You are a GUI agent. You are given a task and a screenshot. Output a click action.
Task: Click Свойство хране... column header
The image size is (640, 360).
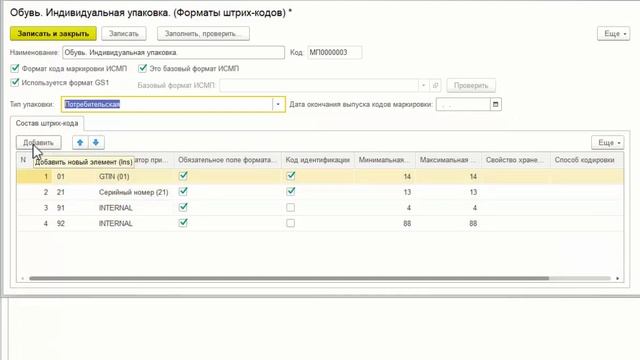(x=516, y=160)
